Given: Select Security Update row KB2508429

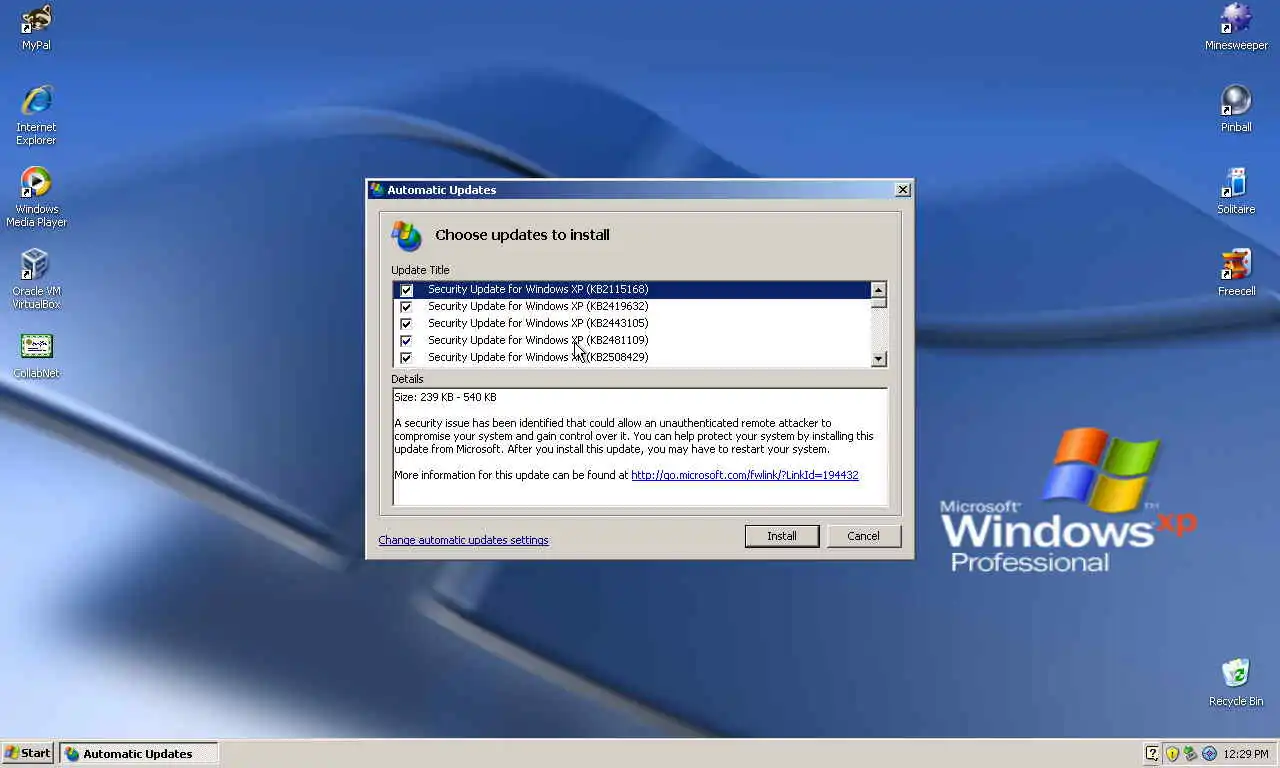Looking at the screenshot, I should pos(632,358).
